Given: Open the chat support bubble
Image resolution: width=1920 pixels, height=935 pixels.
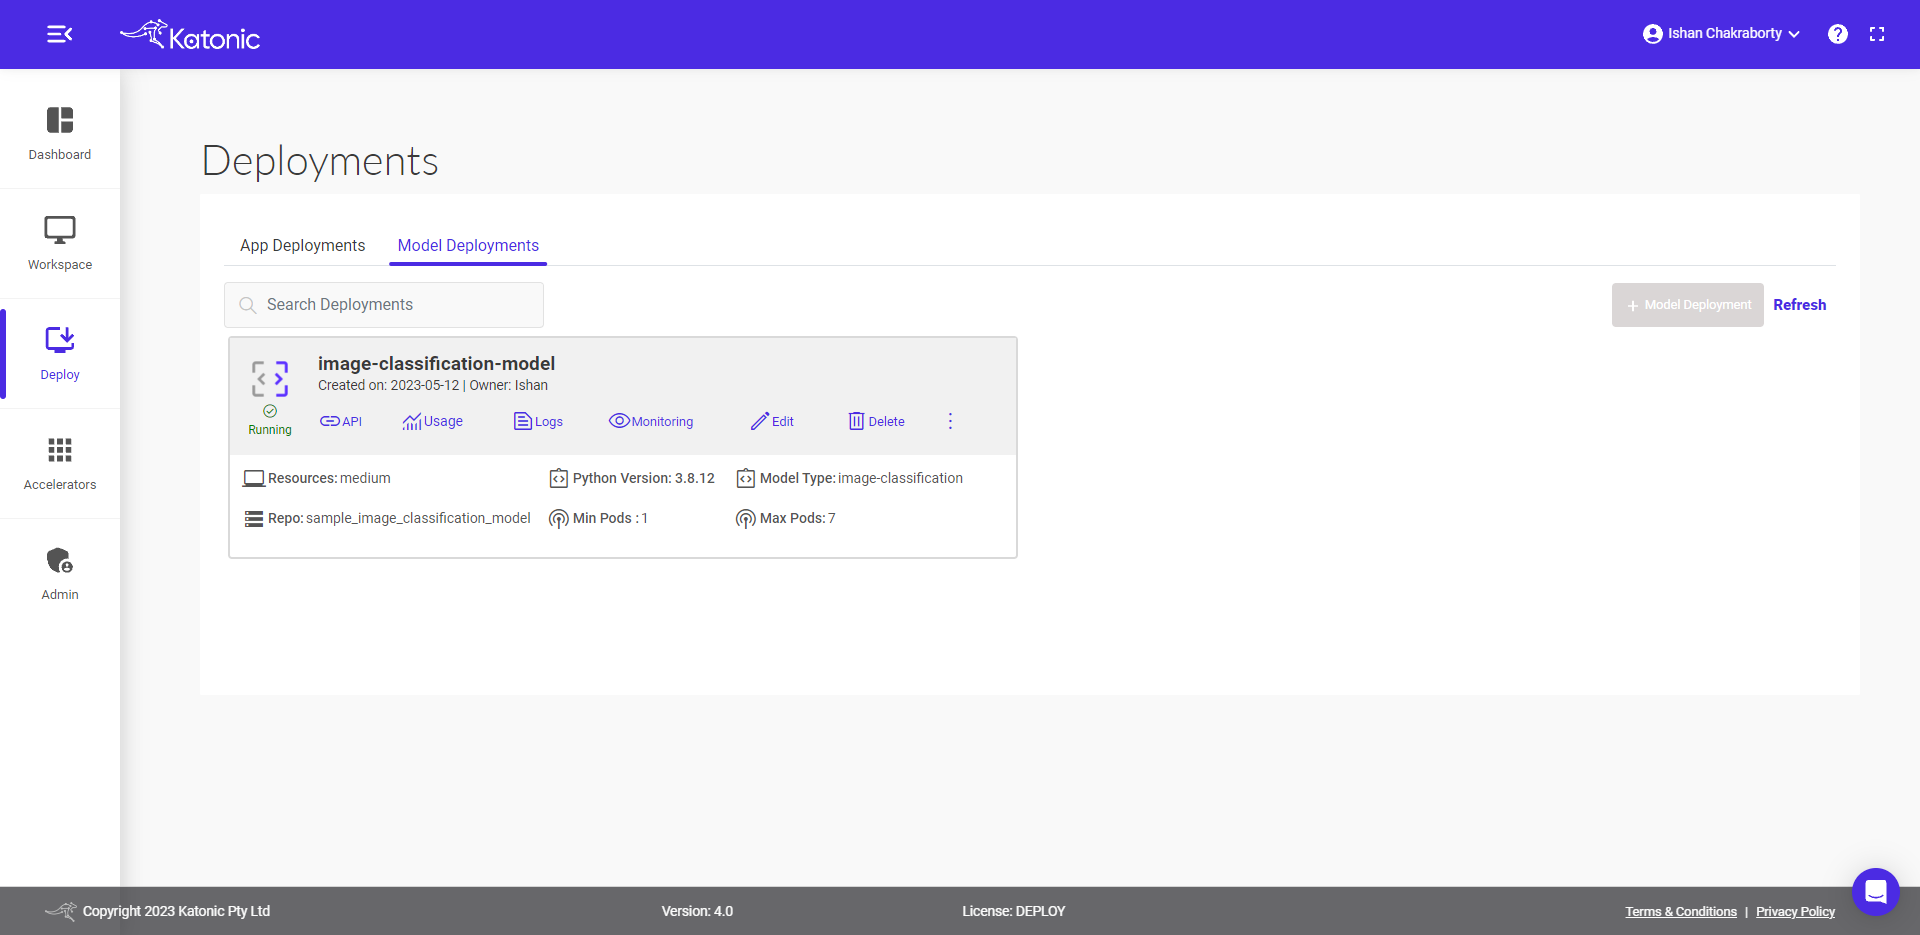Looking at the screenshot, I should pos(1875,891).
